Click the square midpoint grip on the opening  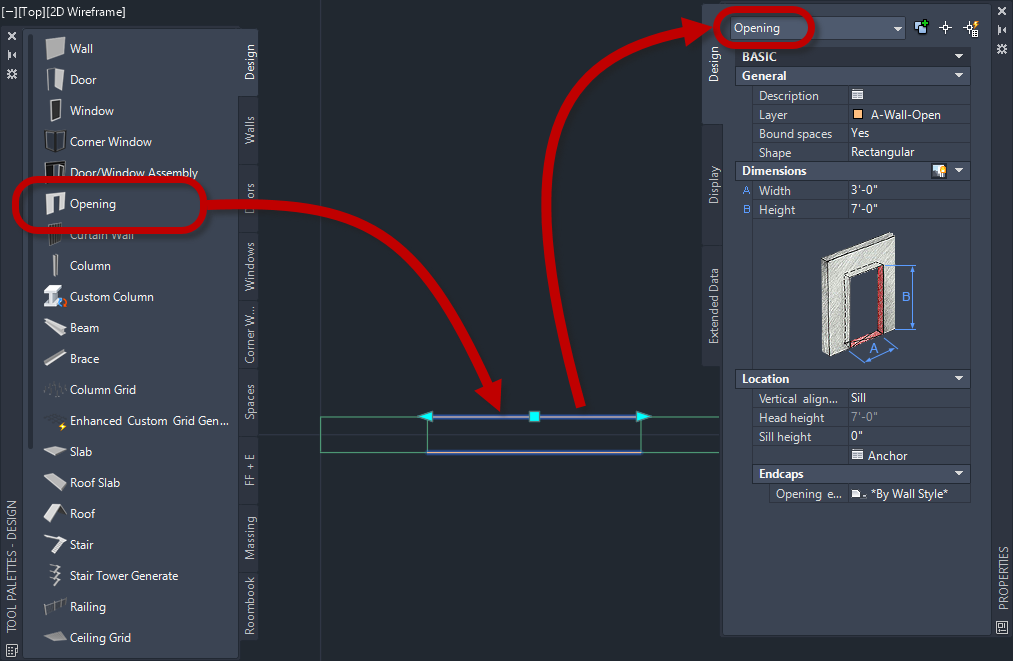[535, 416]
